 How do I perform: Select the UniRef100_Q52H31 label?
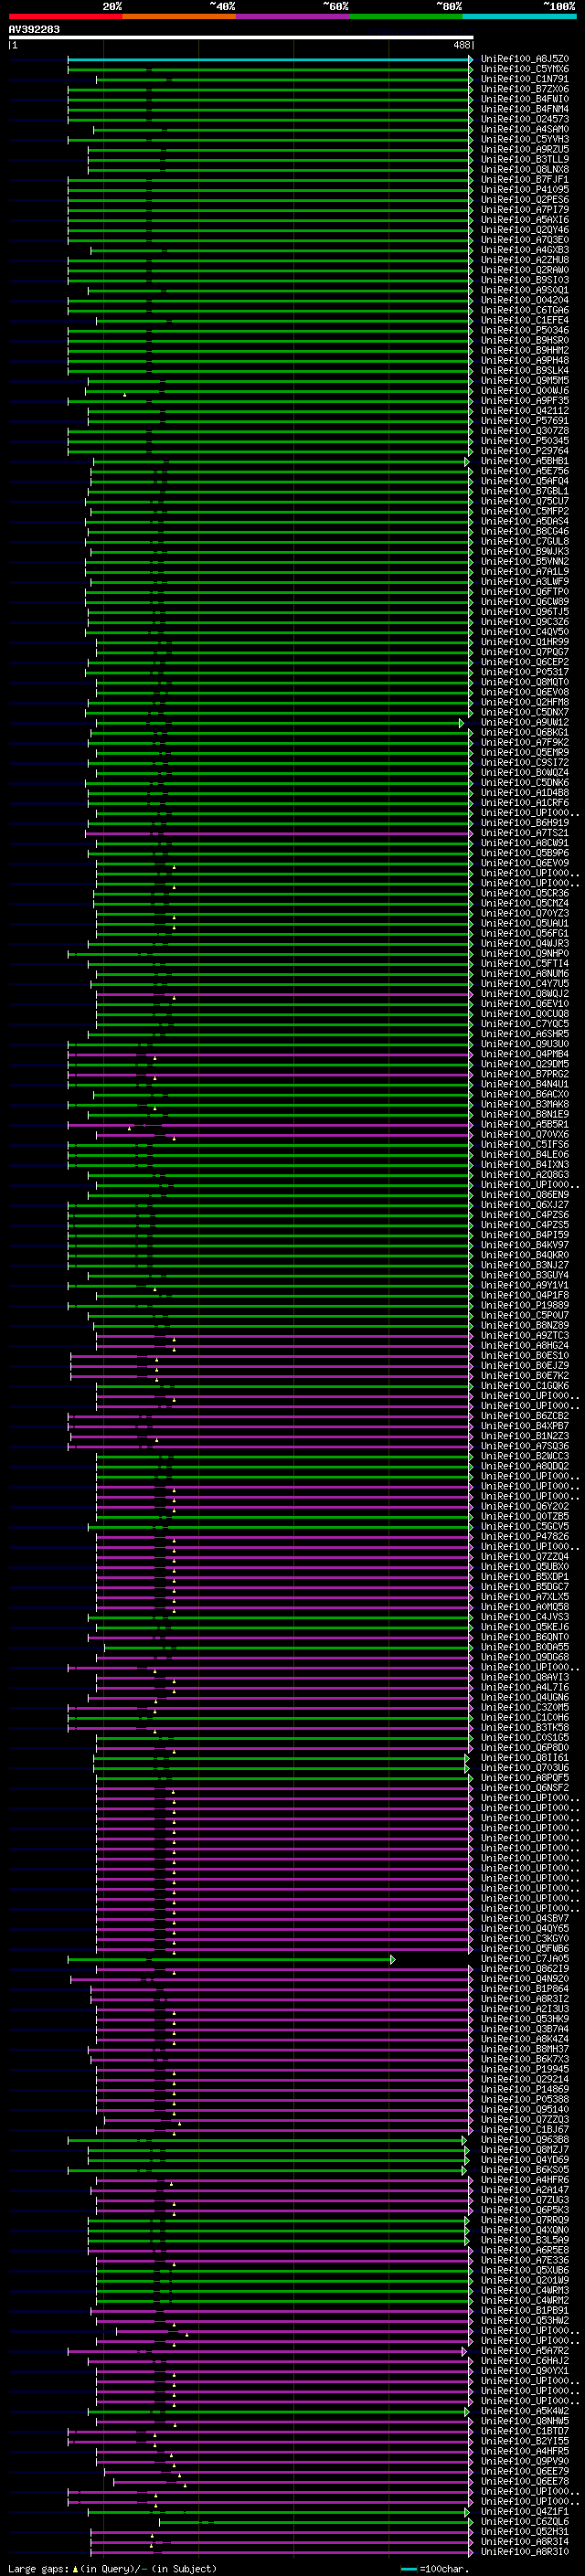coord(524,2531)
